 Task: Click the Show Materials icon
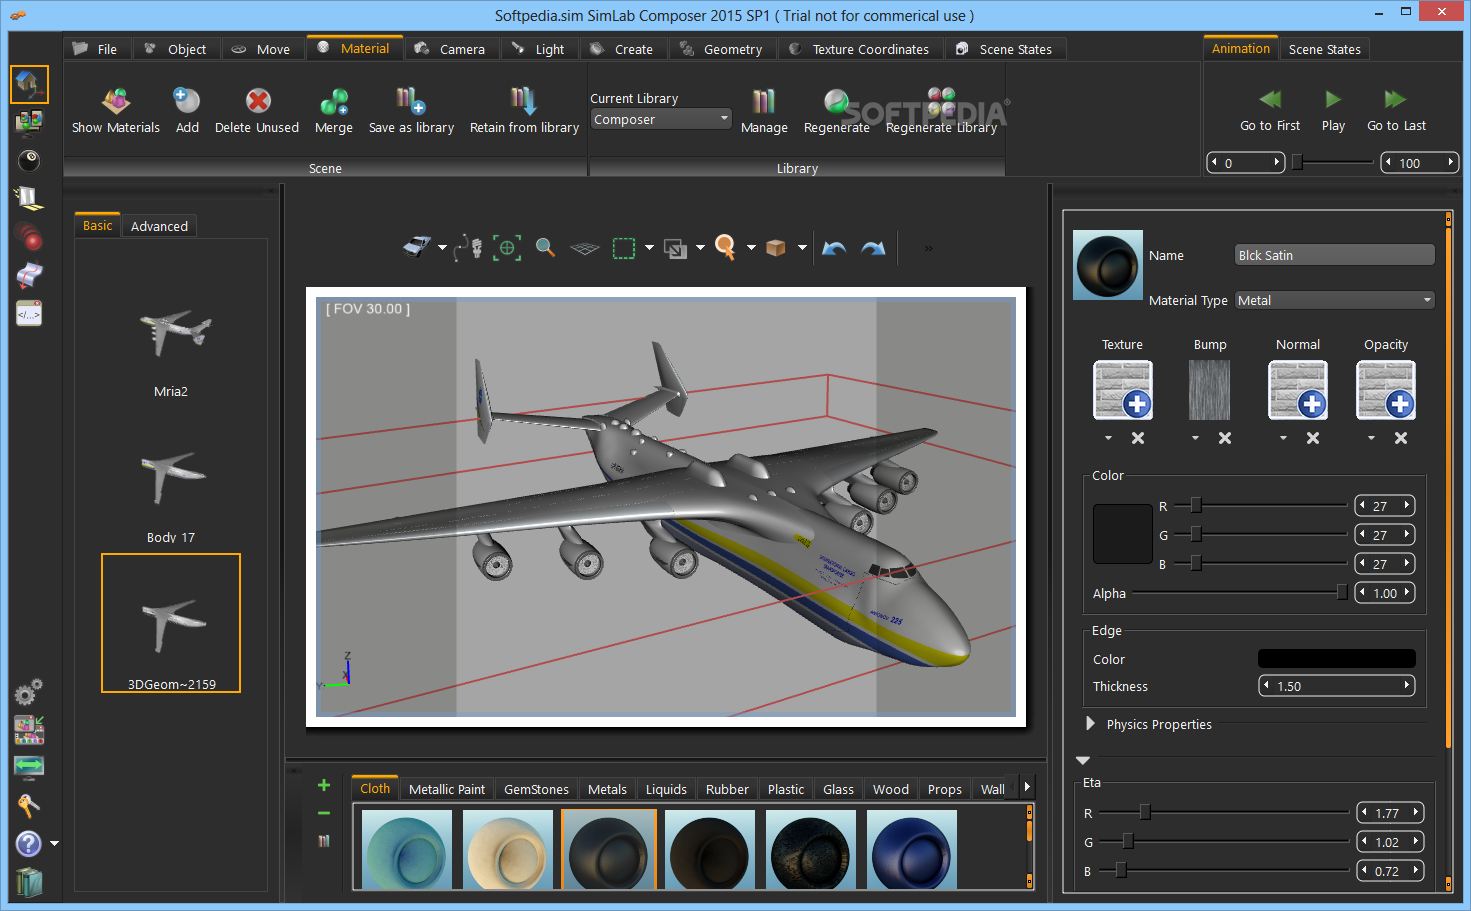[x=116, y=101]
